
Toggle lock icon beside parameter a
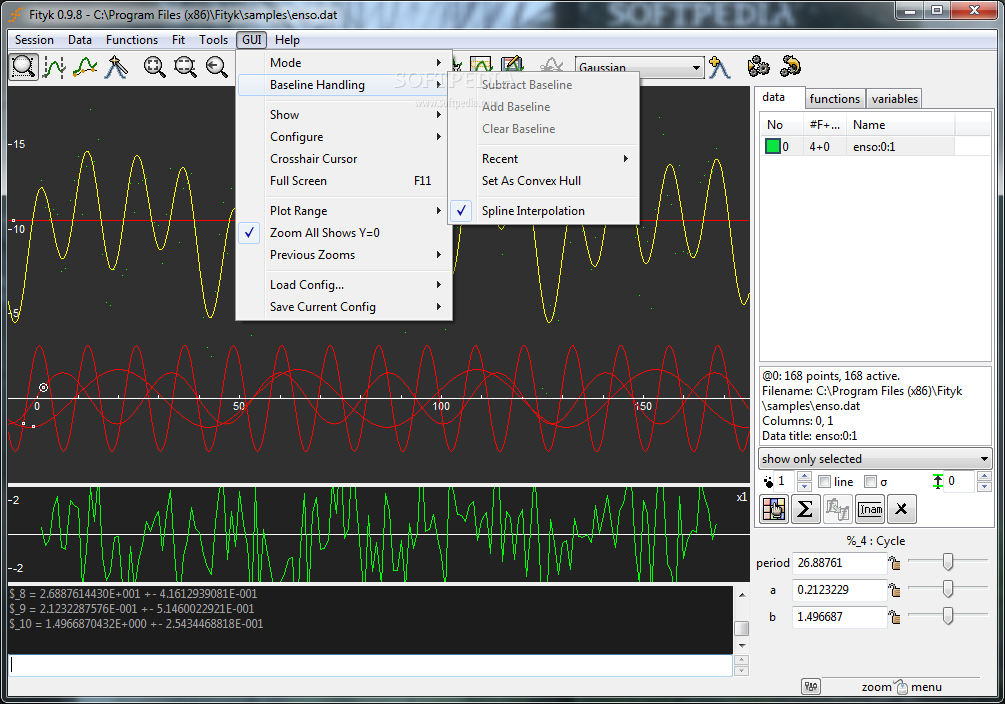894,590
